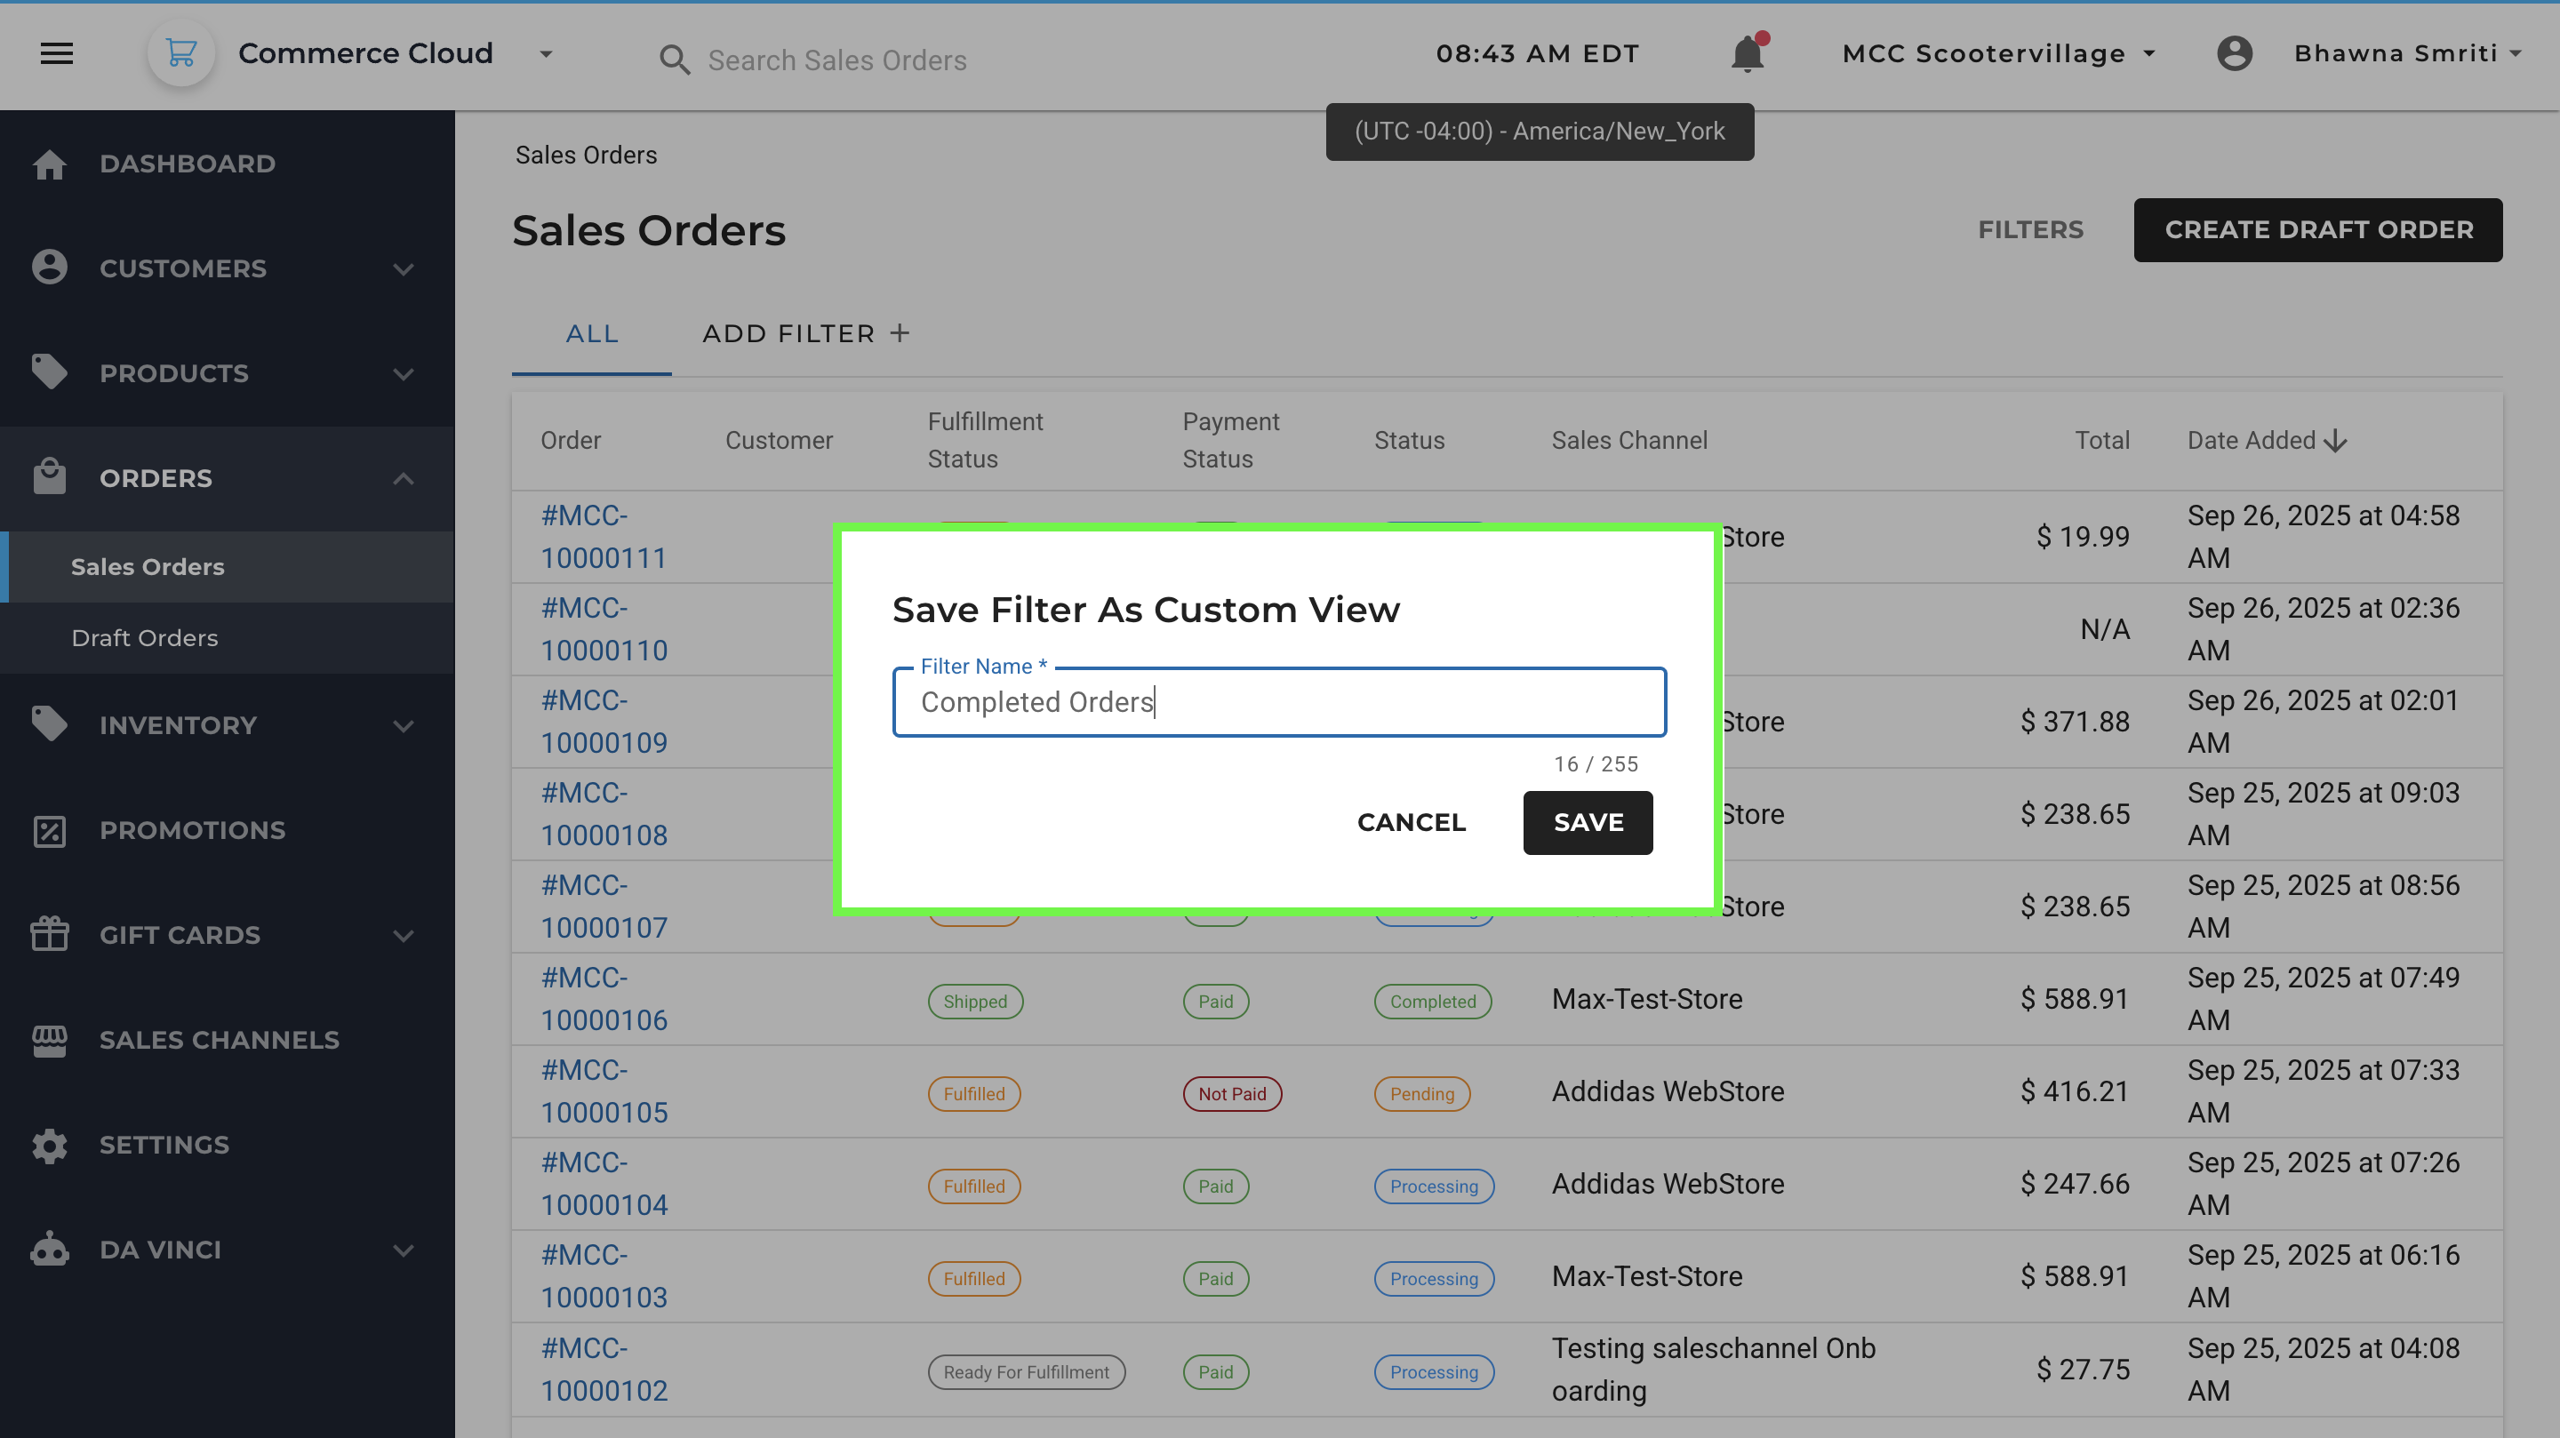This screenshot has width=2560, height=1438.
Task: Click the Filter Name input field
Action: tap(1278, 702)
